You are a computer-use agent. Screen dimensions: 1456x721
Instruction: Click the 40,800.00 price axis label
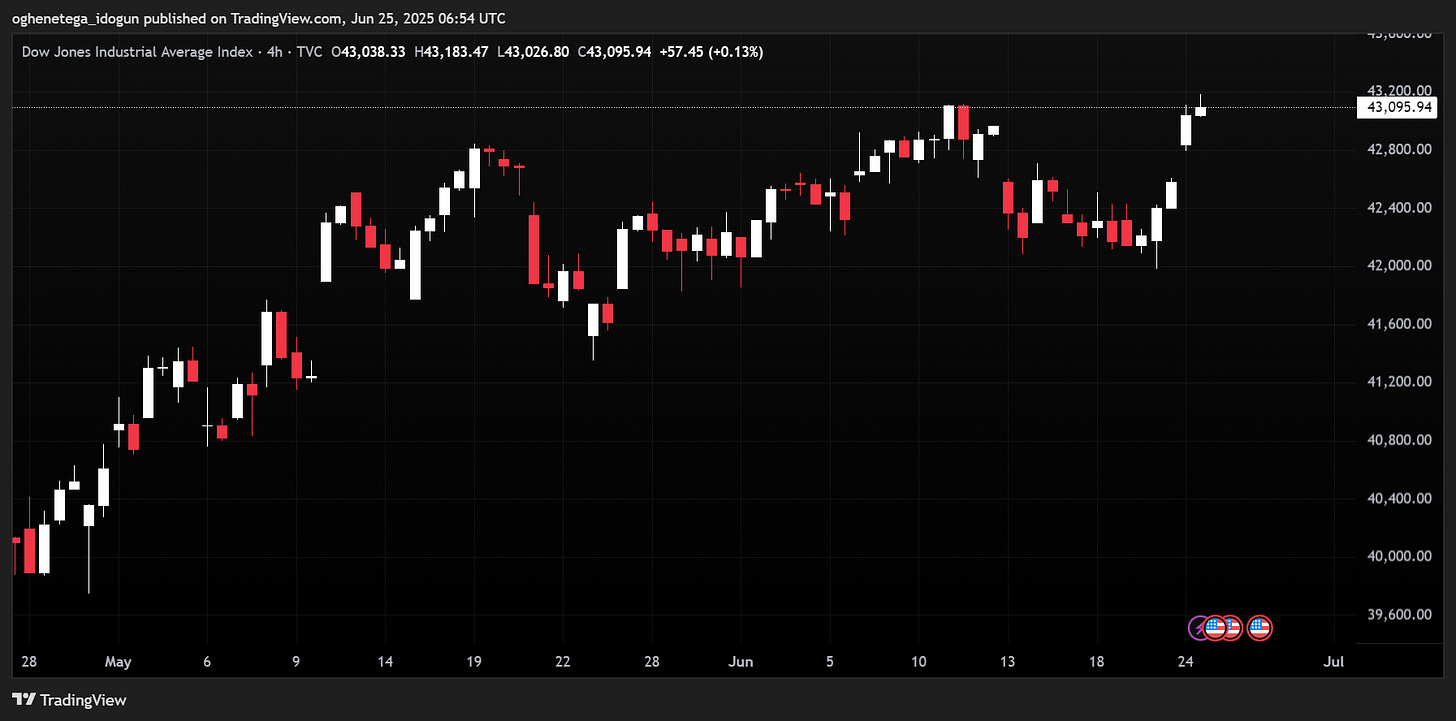(1399, 439)
